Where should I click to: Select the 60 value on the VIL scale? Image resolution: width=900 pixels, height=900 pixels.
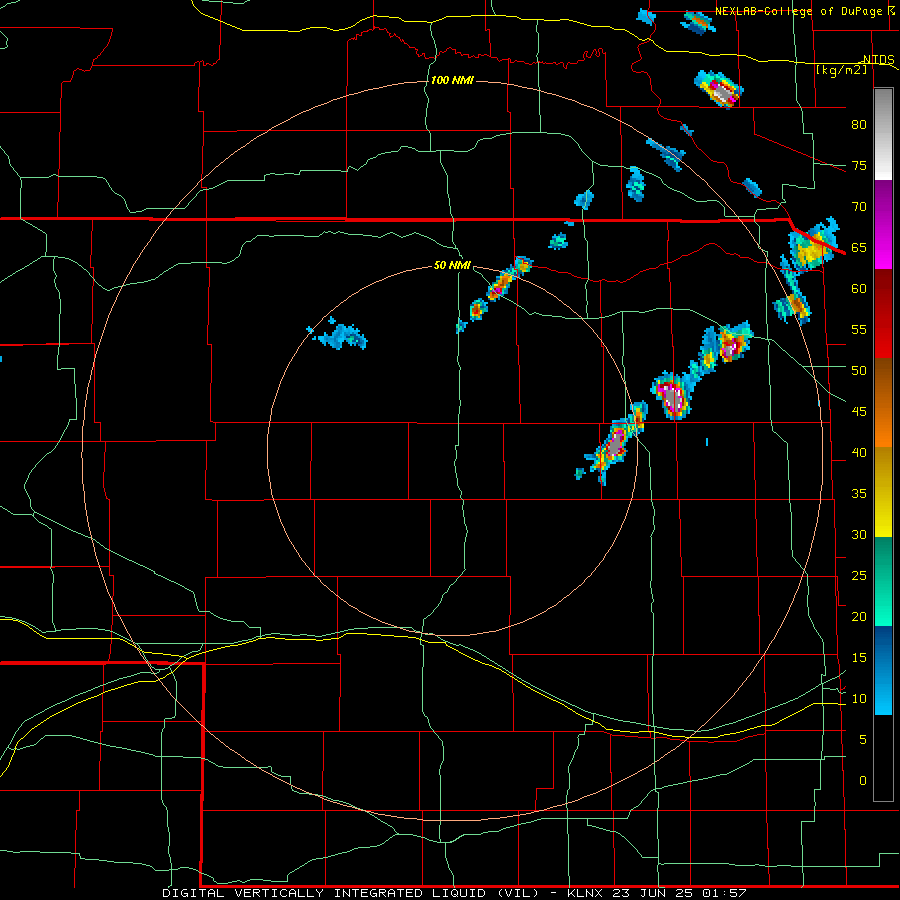point(859,289)
